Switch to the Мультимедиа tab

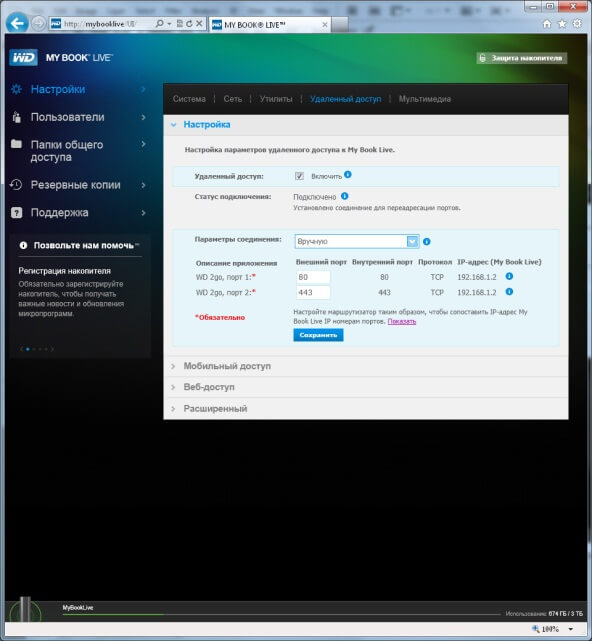425,99
